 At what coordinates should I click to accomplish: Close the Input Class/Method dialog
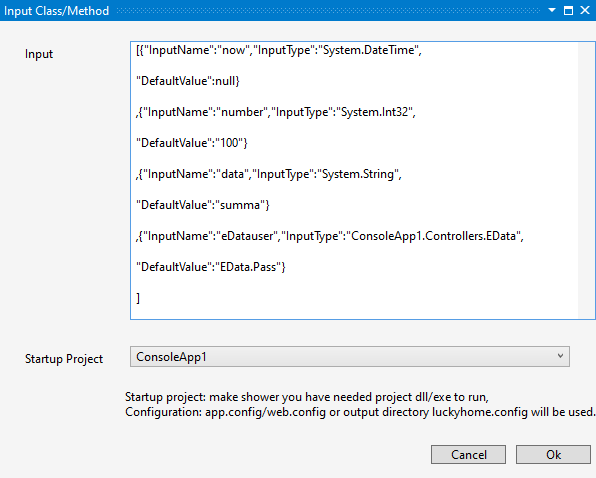pos(585,10)
